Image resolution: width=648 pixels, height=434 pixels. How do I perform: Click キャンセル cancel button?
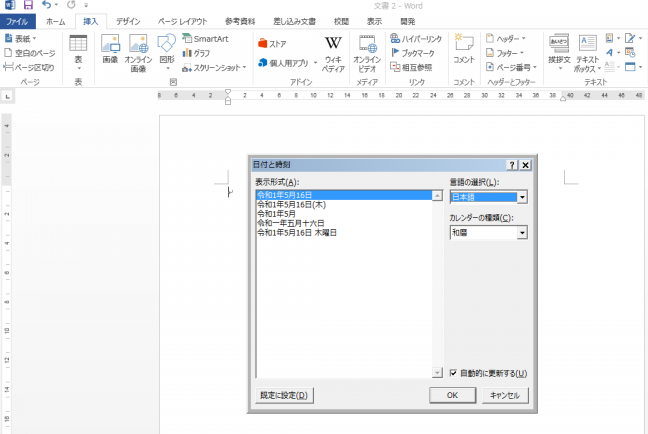pyautogui.click(x=505, y=395)
